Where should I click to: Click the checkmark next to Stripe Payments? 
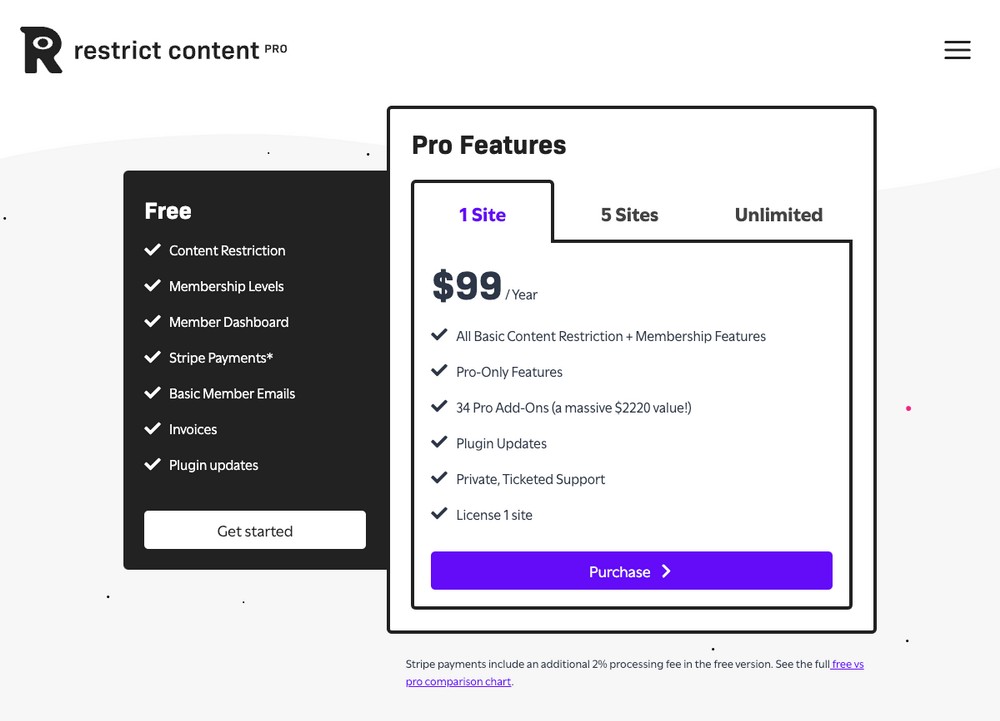(152, 357)
